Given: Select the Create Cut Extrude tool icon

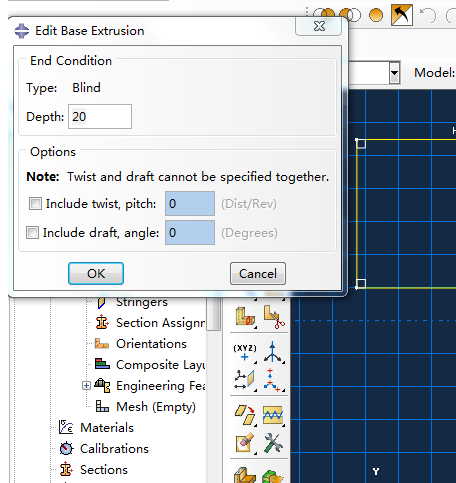Looking at the screenshot, I should tap(274, 317).
